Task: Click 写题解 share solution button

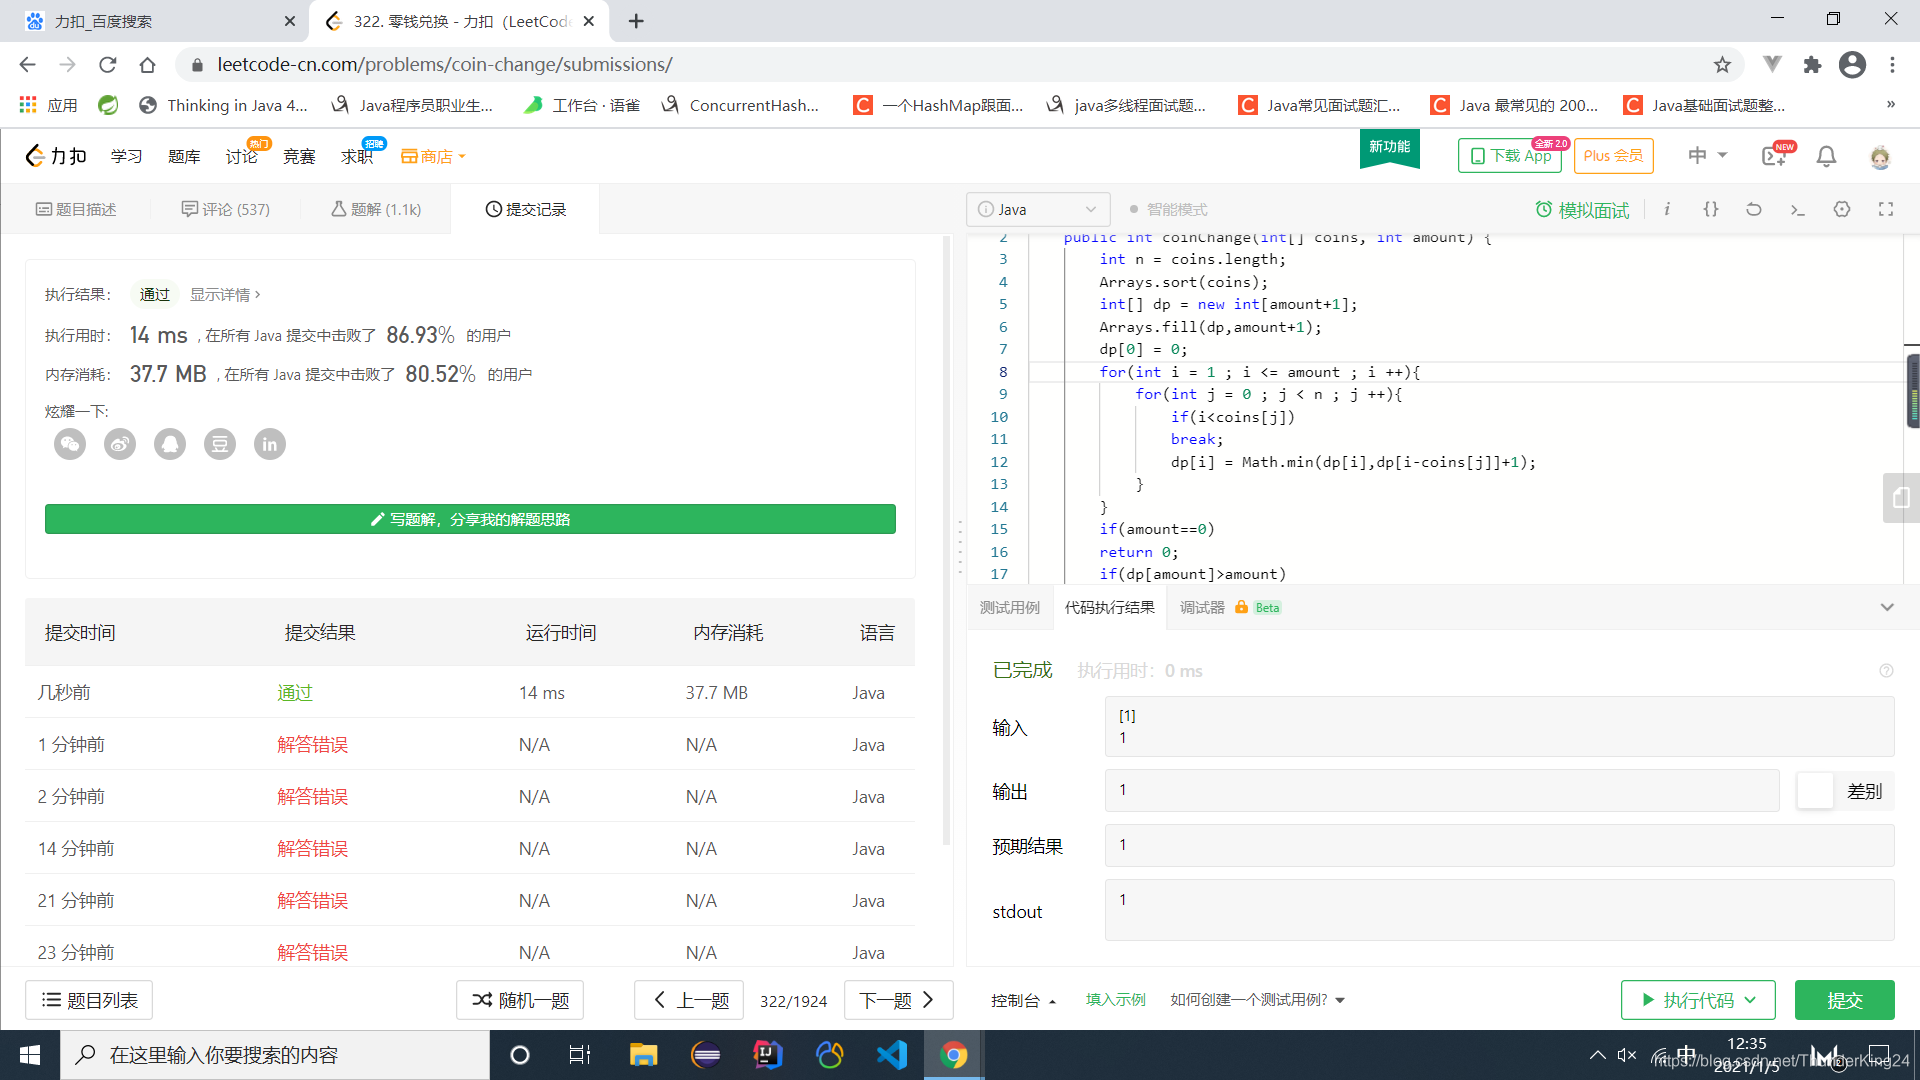Action: tap(469, 518)
